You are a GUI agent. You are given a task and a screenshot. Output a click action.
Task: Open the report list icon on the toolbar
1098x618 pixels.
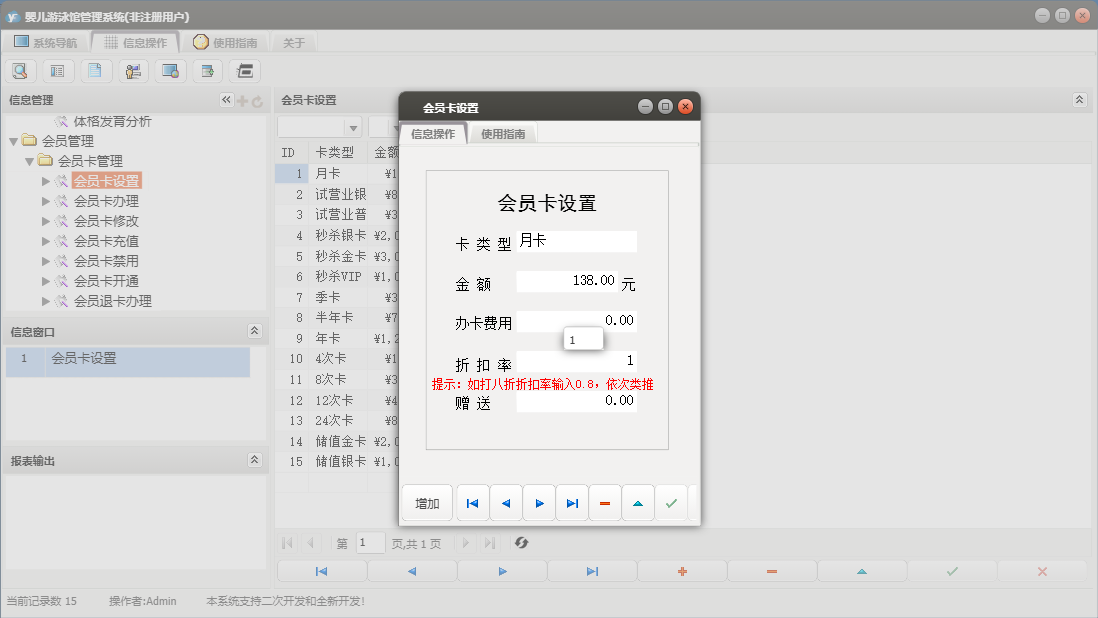click(56, 70)
